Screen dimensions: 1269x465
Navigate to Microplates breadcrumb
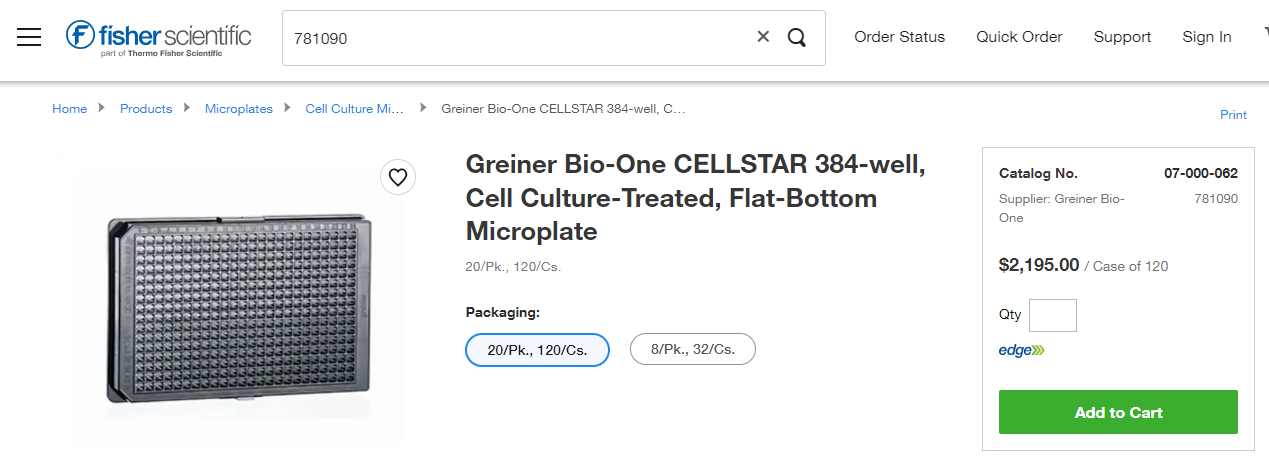pyautogui.click(x=238, y=109)
